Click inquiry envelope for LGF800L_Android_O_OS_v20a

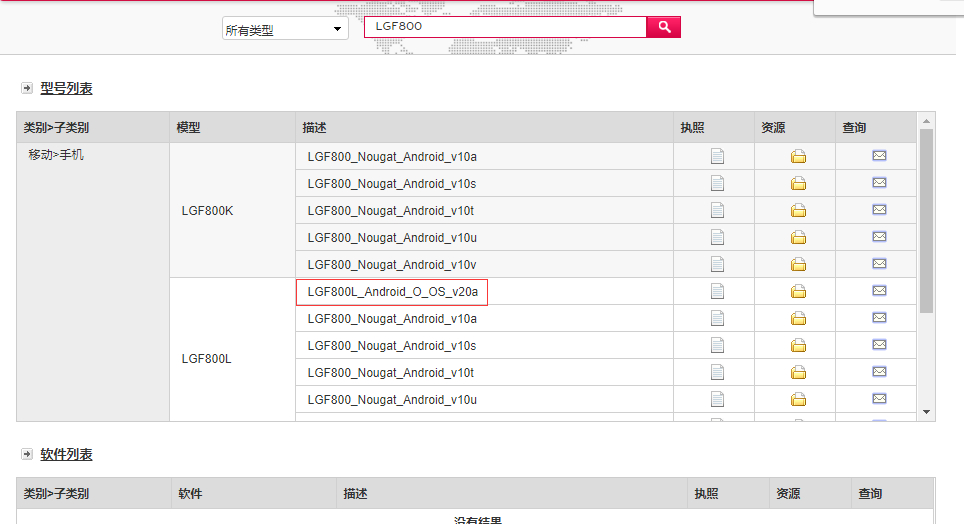click(879, 291)
